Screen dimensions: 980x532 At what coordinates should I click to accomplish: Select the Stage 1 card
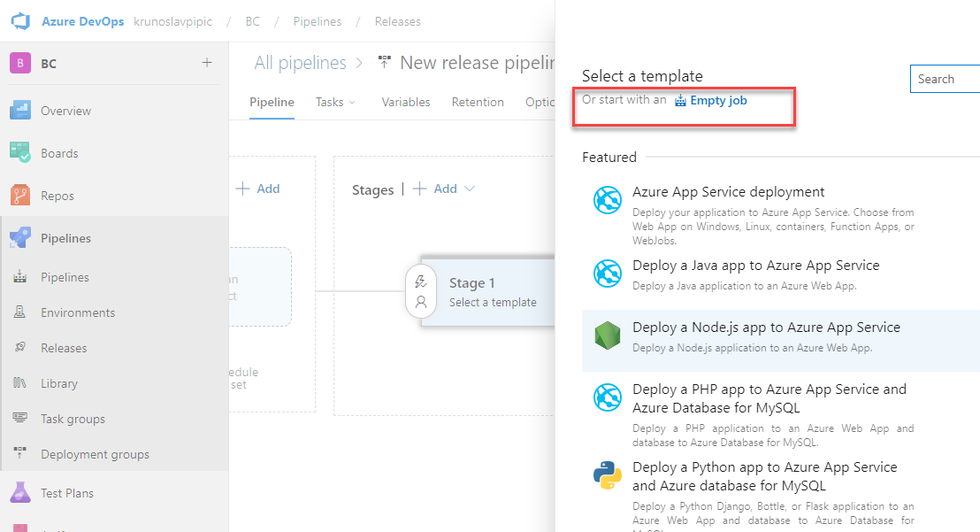click(x=488, y=292)
